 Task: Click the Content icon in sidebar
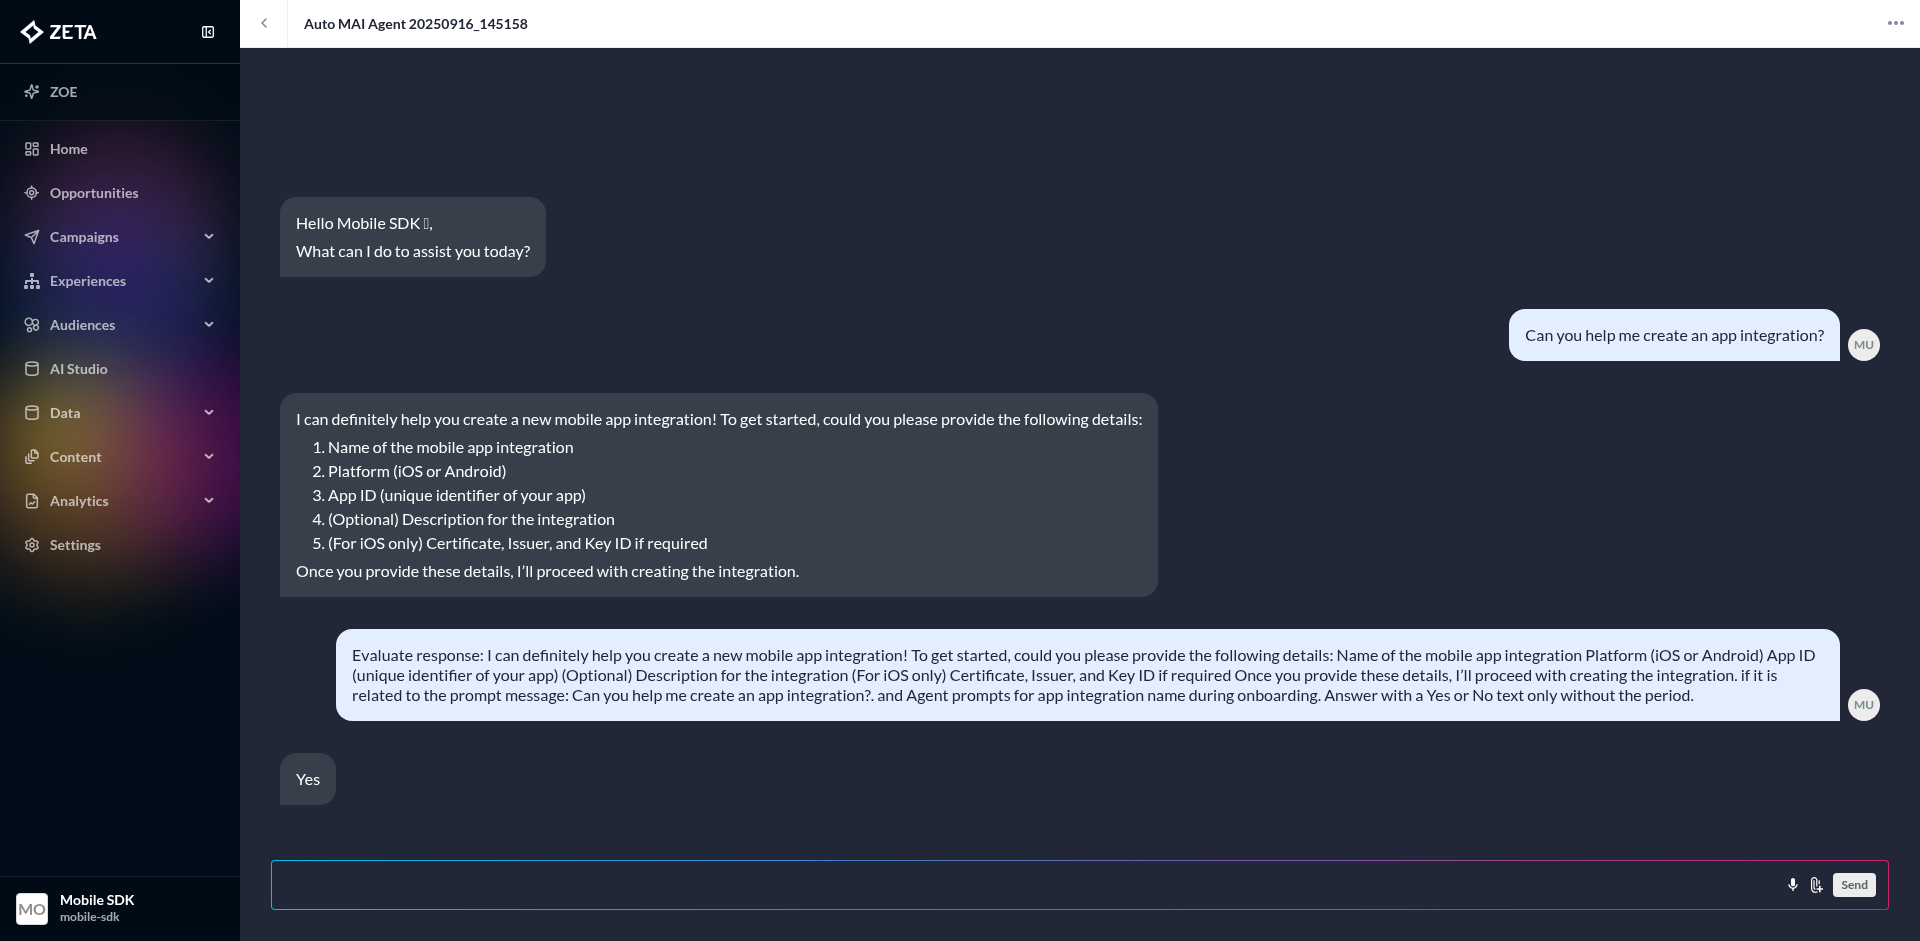[32, 457]
